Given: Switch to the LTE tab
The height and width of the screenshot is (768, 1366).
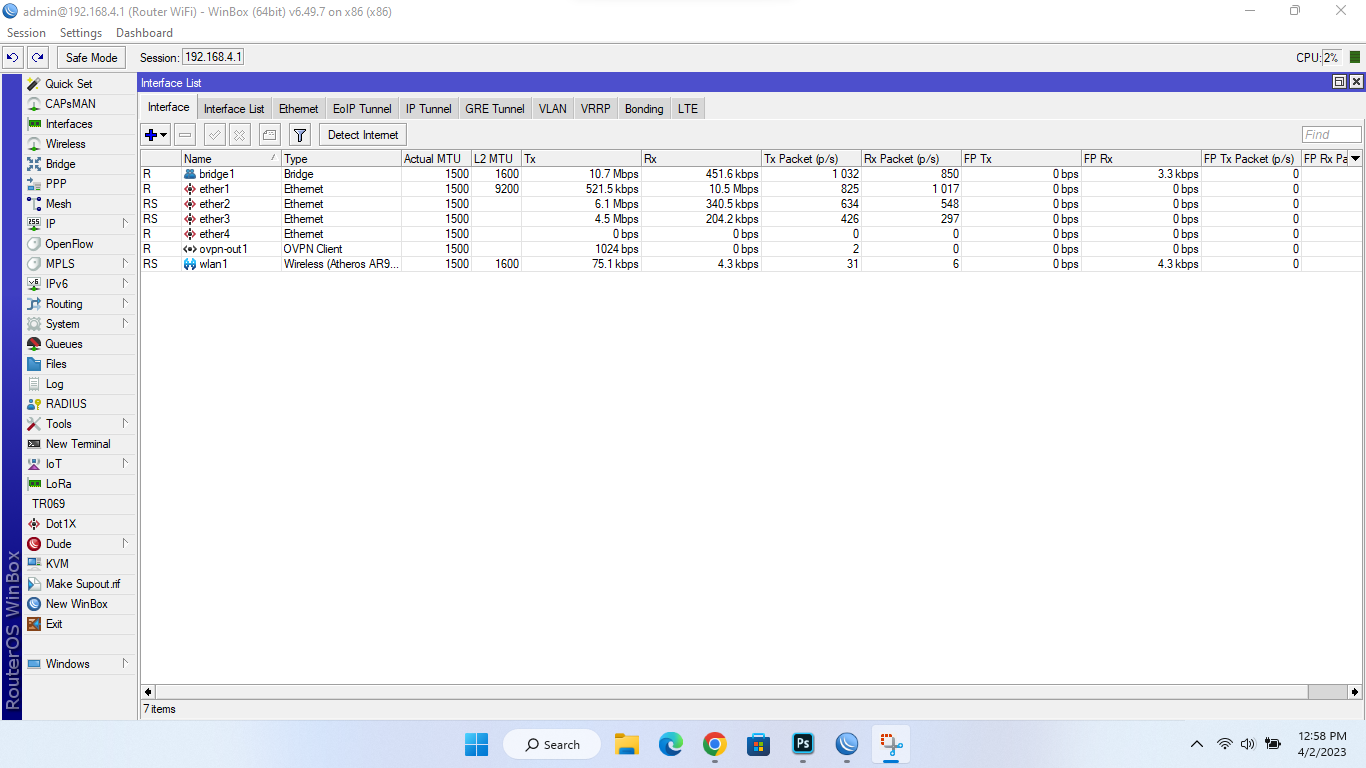Looking at the screenshot, I should point(688,109).
